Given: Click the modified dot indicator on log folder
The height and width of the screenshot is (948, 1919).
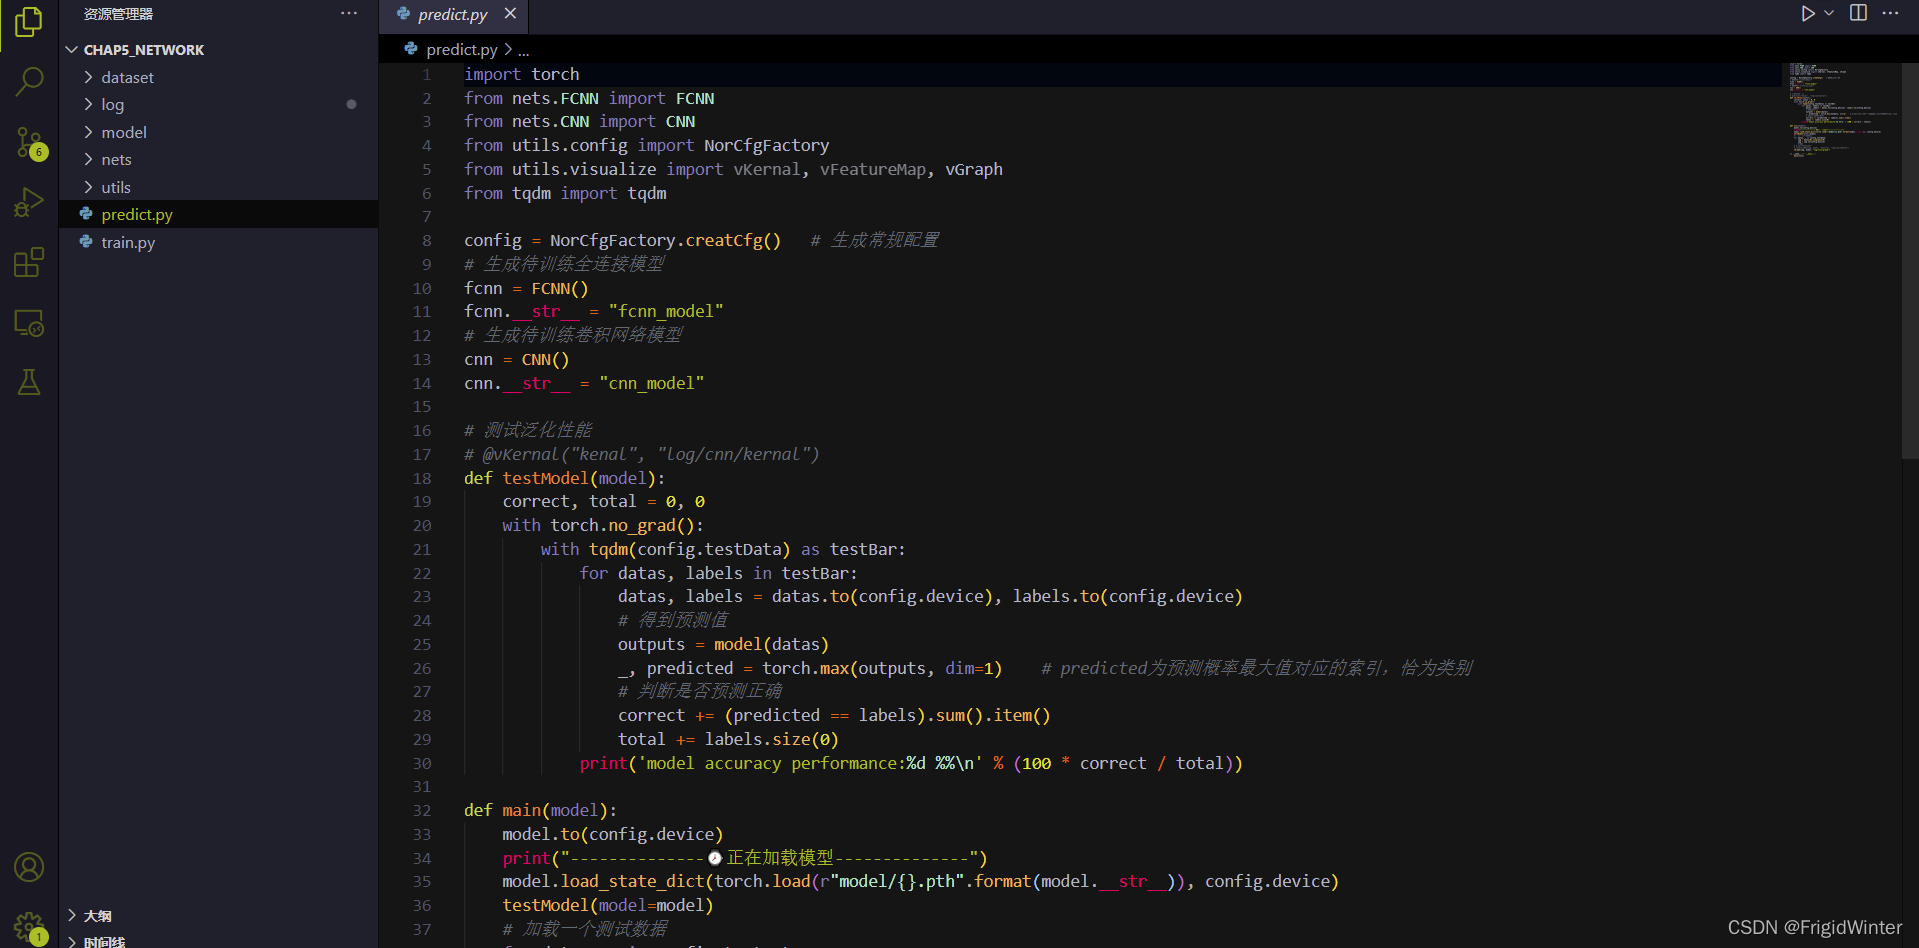Looking at the screenshot, I should tap(351, 104).
